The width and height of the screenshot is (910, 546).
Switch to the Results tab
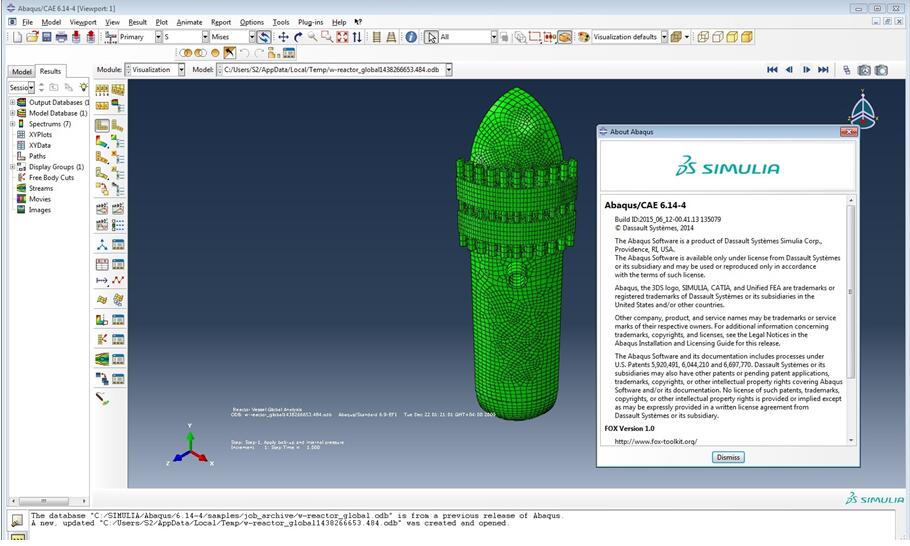(x=50, y=71)
